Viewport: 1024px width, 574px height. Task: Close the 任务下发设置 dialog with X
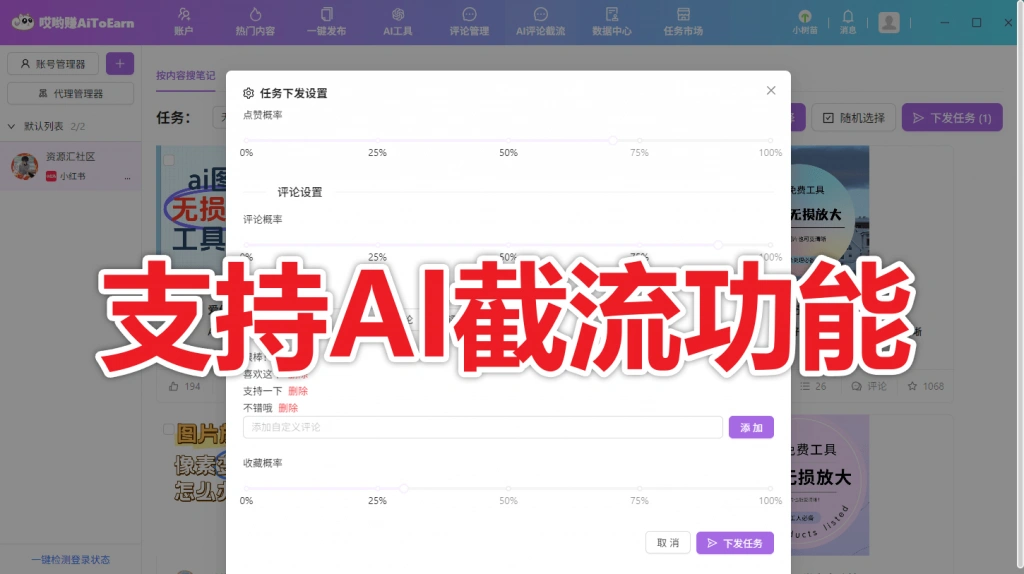coord(771,90)
